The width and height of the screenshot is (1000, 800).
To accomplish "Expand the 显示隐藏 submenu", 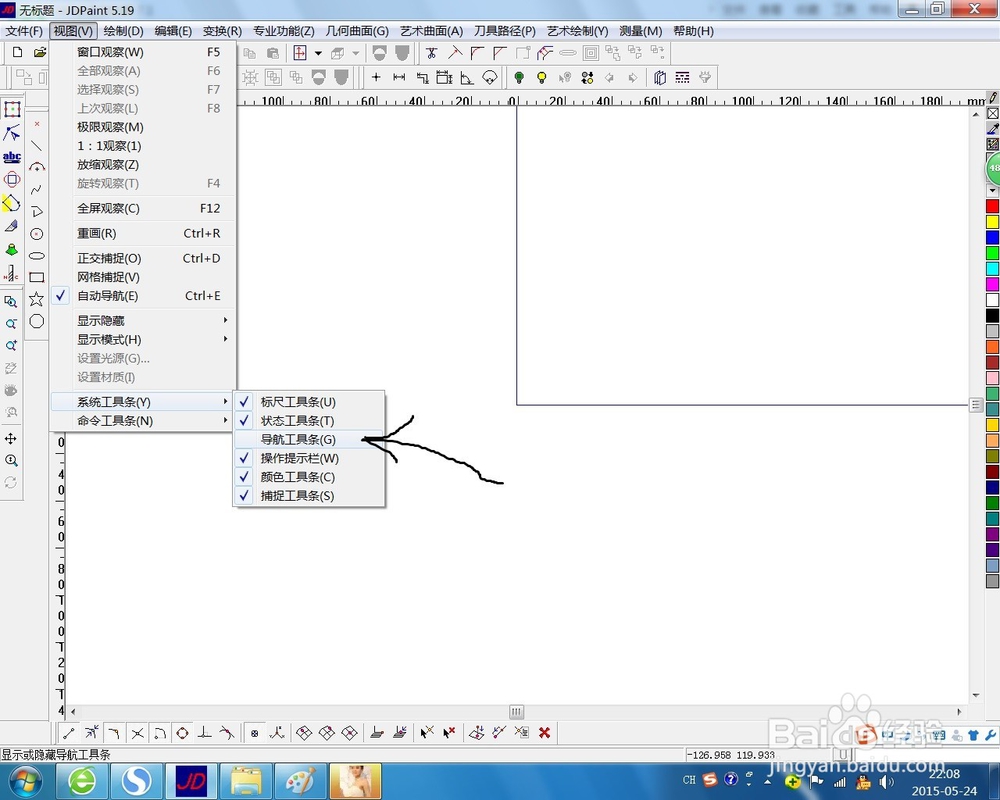I will [143, 321].
